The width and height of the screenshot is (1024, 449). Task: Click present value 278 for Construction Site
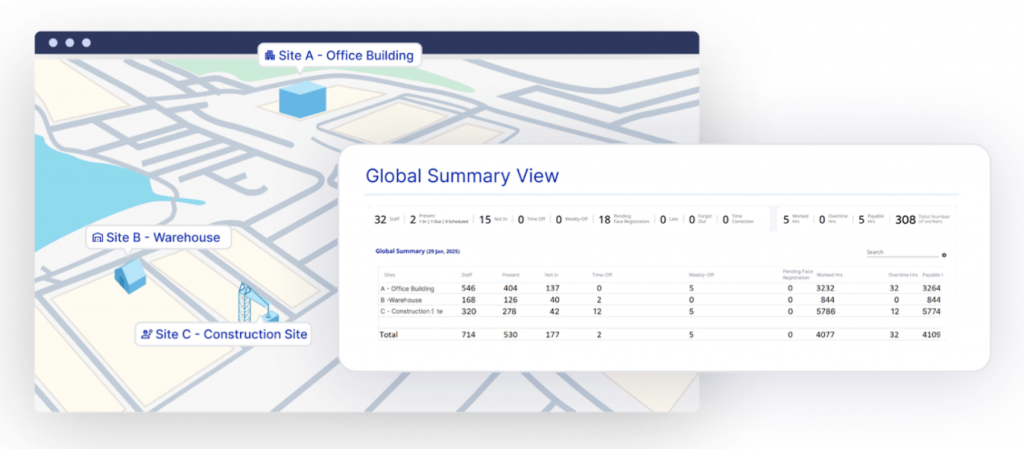511,311
